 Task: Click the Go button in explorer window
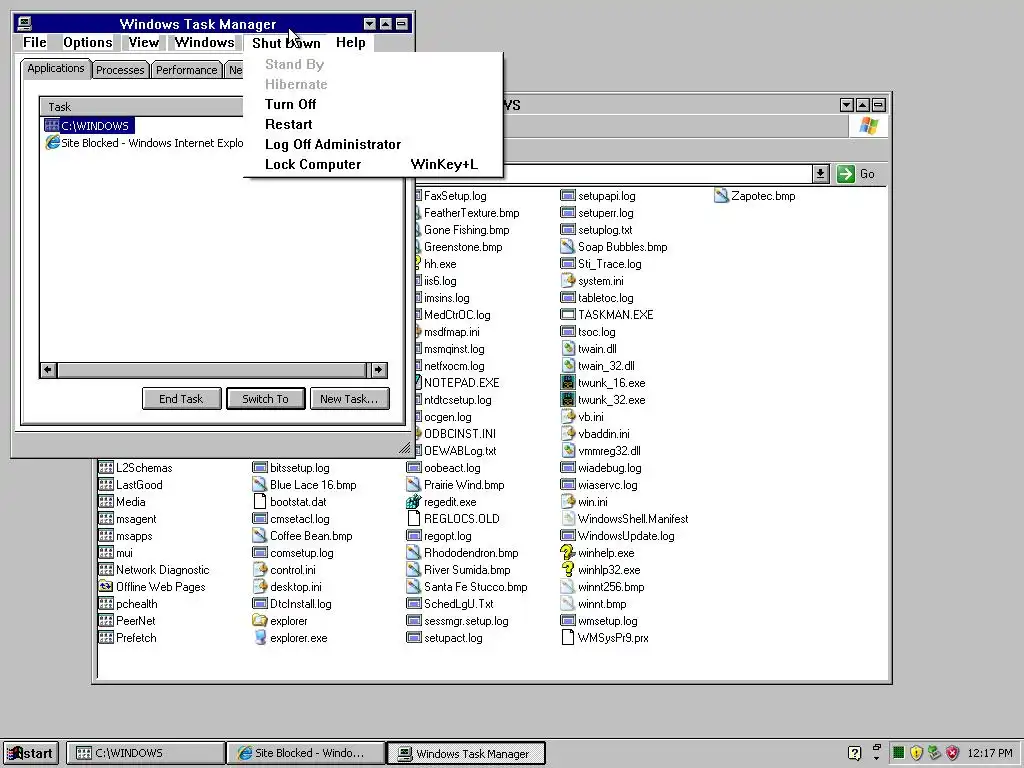[x=856, y=174]
